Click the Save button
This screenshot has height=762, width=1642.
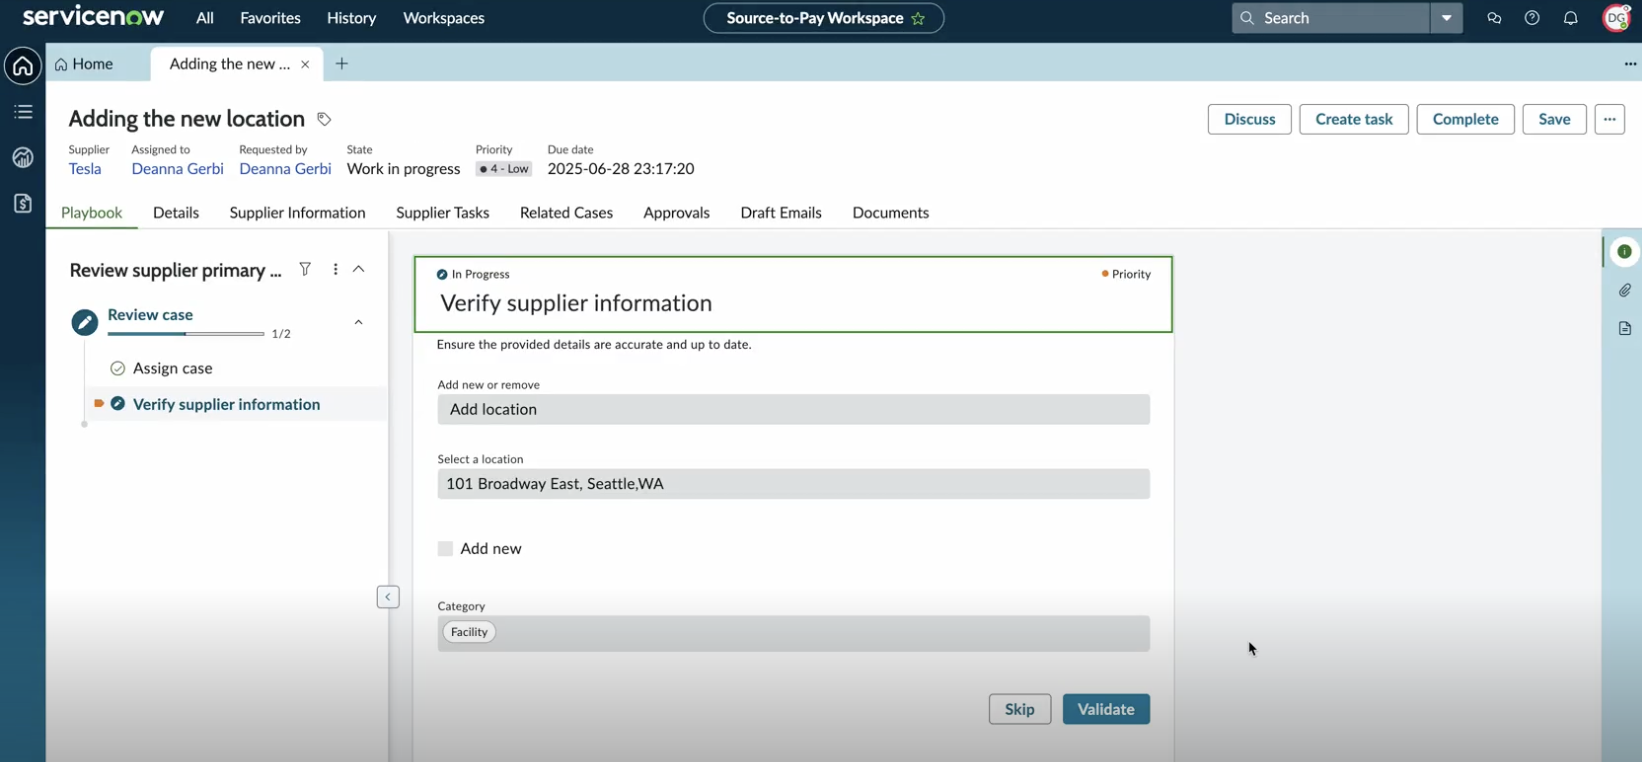tap(1554, 119)
